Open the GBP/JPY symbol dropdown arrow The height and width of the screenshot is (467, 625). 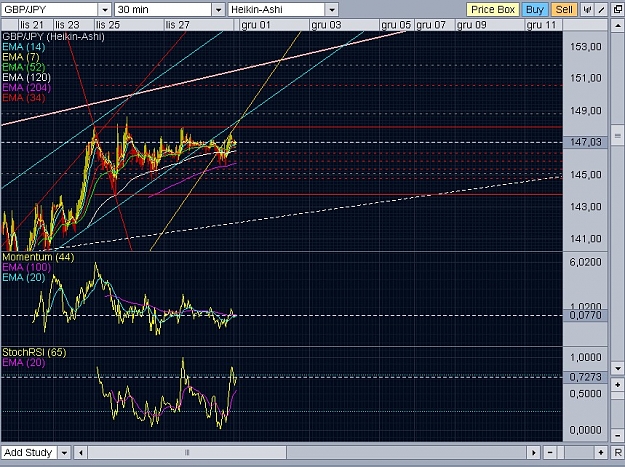pyautogui.click(x=105, y=10)
